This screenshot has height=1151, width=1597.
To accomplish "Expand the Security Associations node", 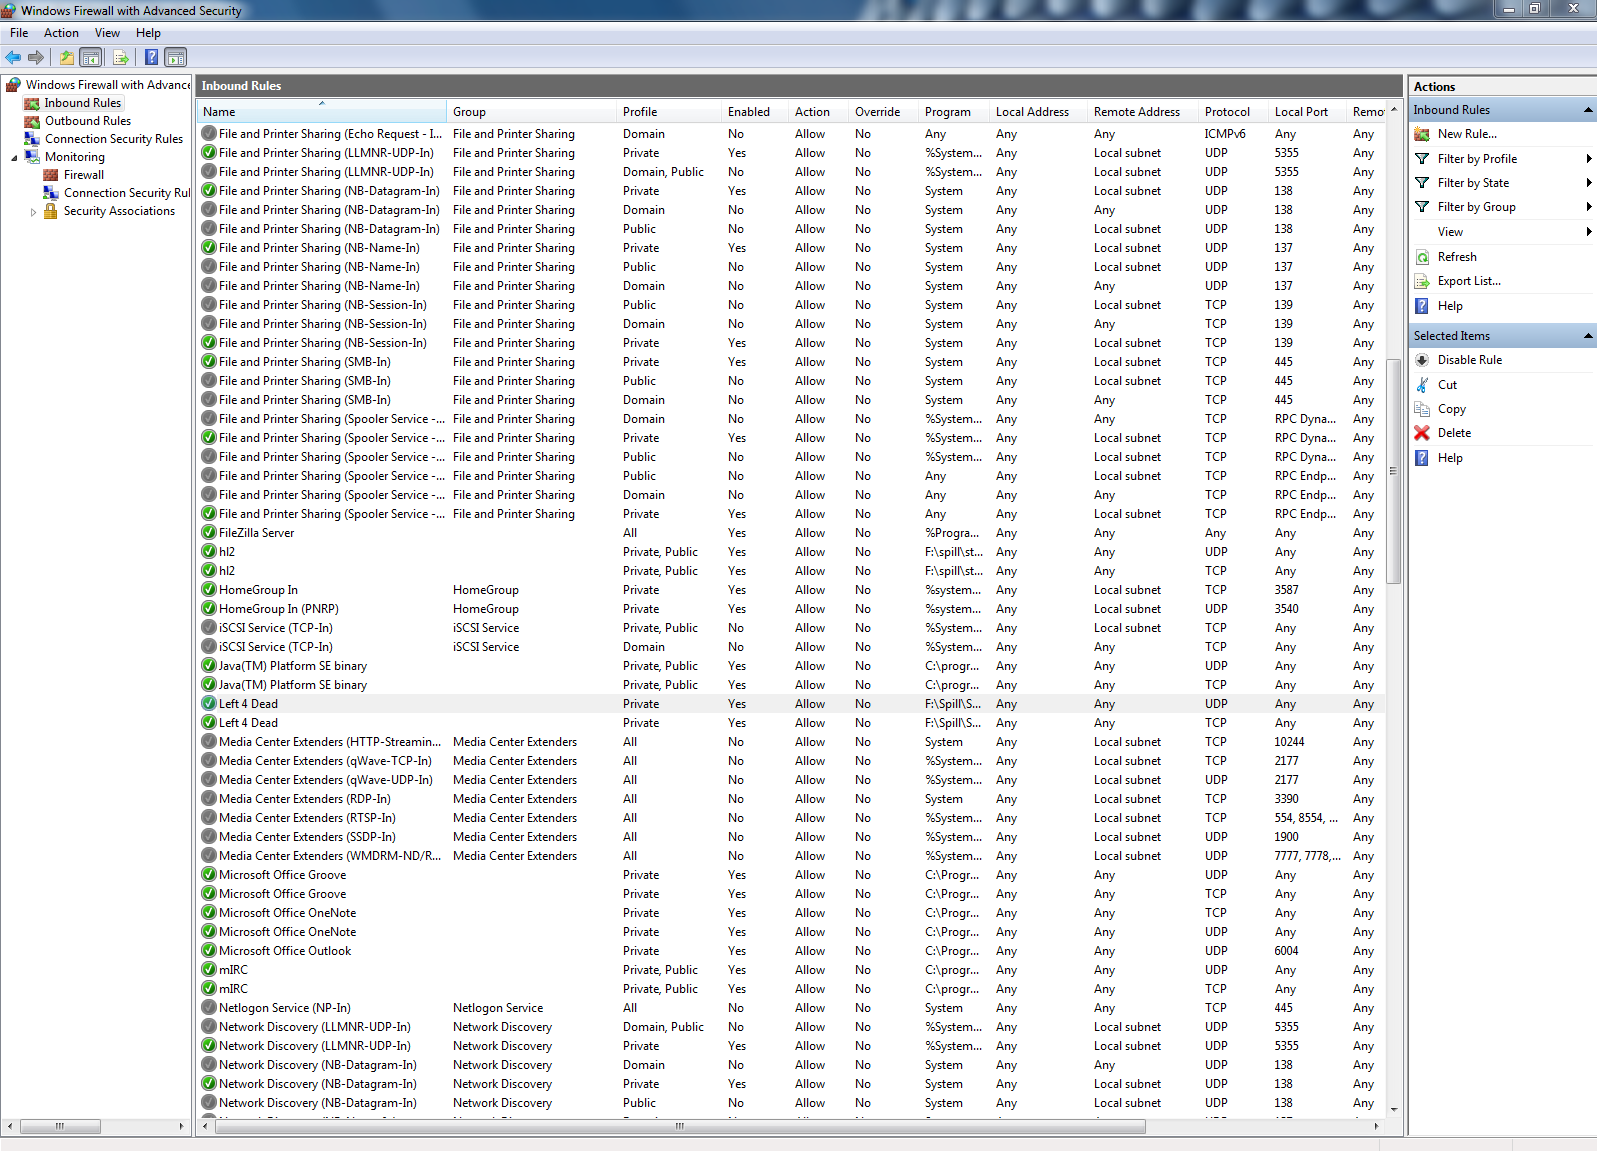I will 33,212.
